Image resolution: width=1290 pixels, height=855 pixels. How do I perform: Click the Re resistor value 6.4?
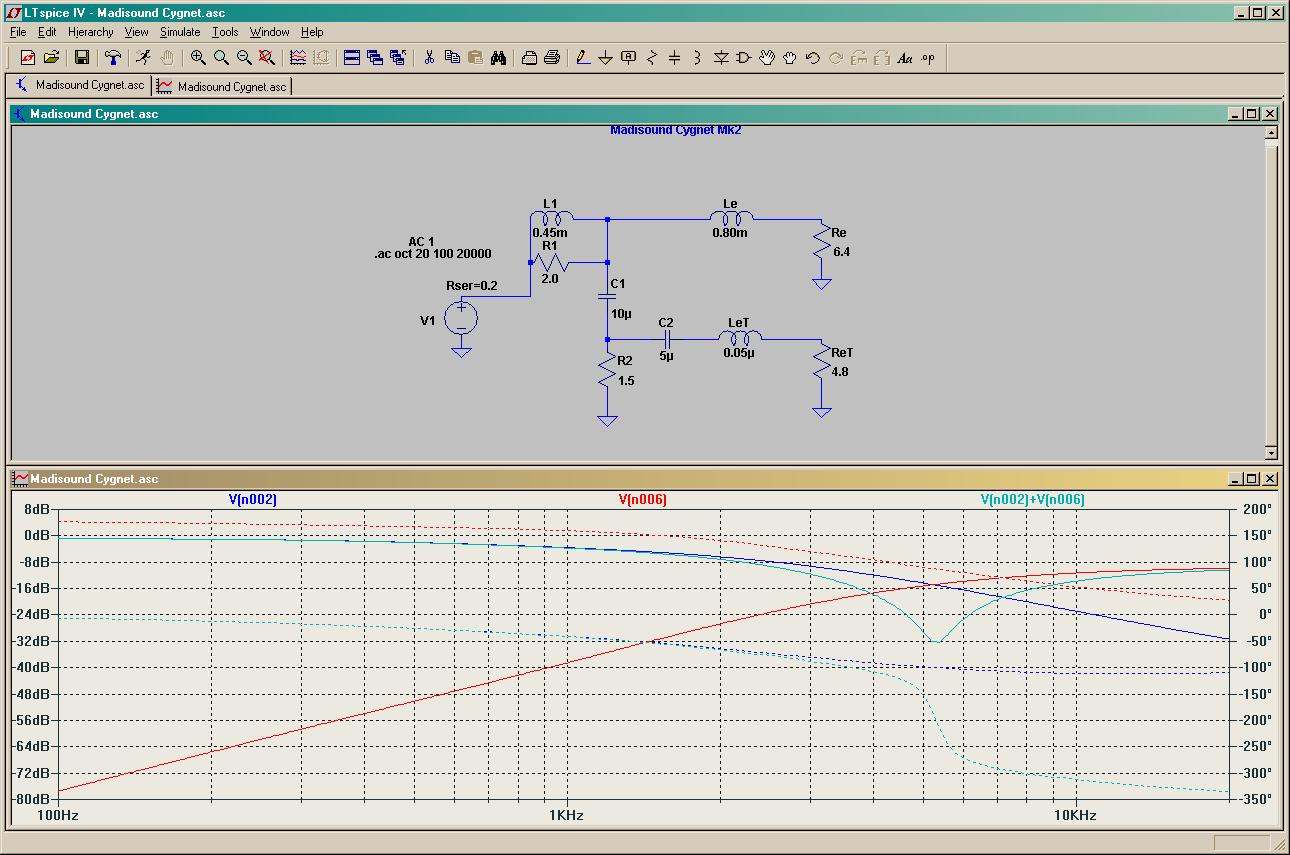click(841, 252)
